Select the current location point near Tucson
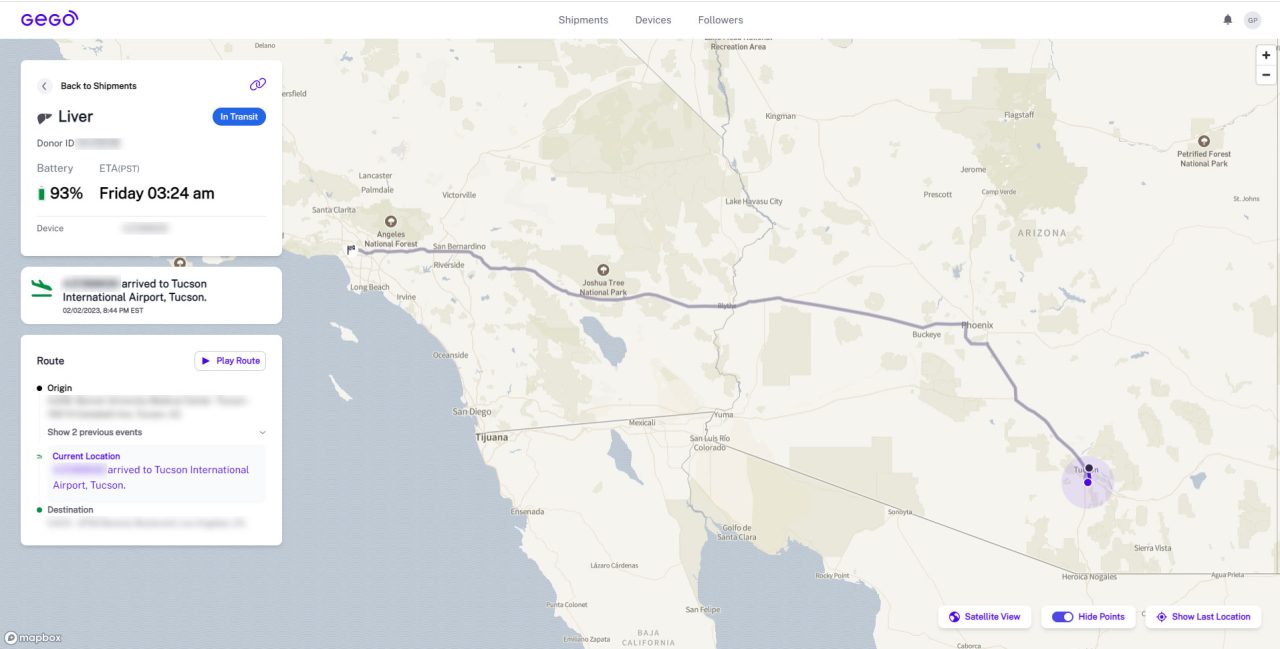Viewport: 1280px width, 649px height. (x=1088, y=482)
